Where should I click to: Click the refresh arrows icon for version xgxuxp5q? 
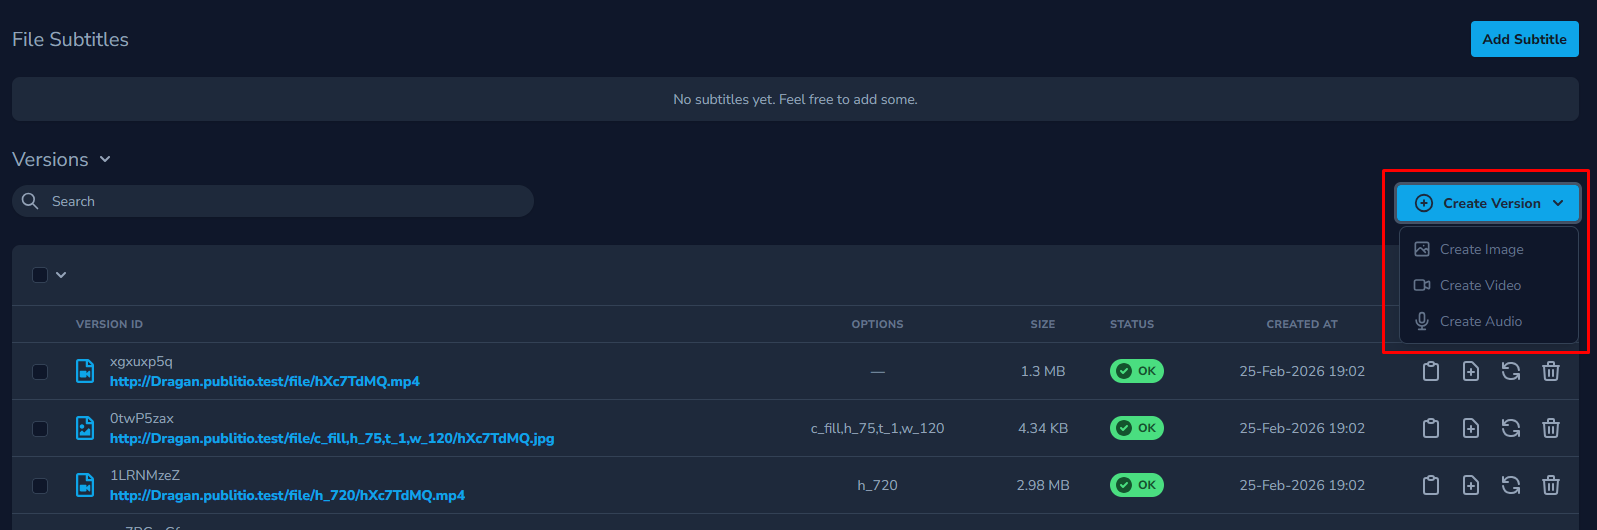pyautogui.click(x=1511, y=371)
